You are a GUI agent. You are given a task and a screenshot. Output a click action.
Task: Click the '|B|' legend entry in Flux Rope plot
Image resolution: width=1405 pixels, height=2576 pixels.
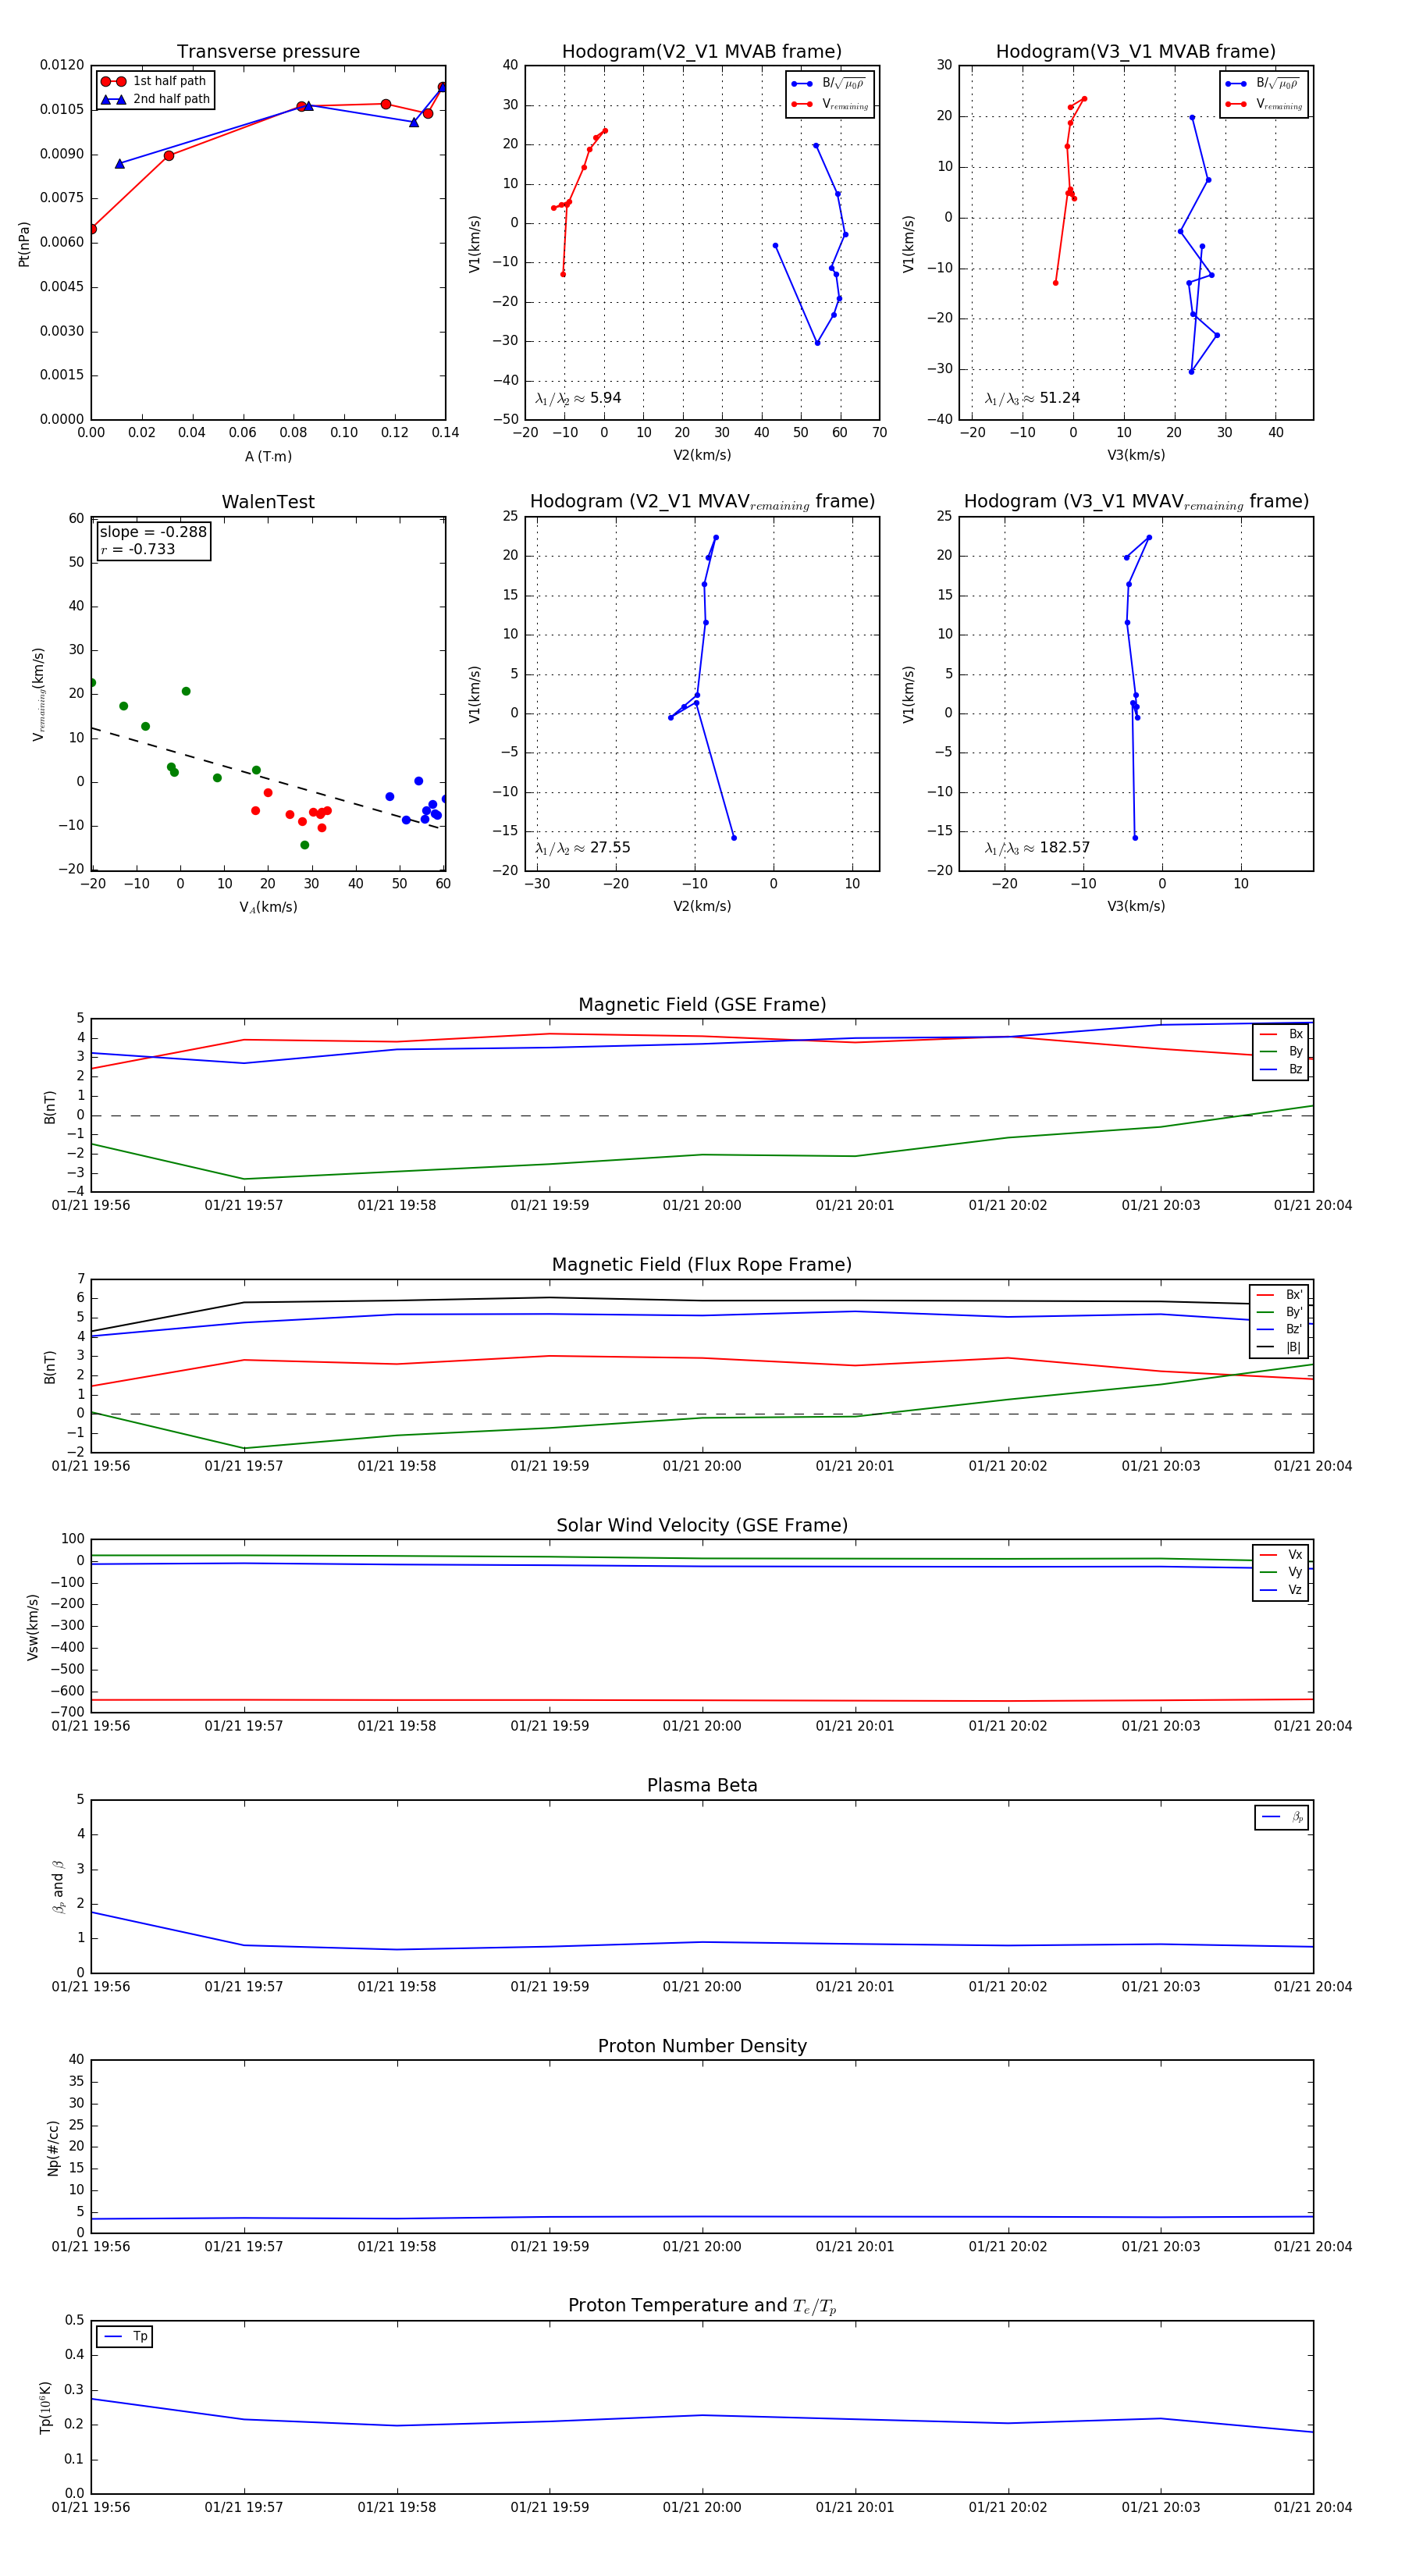[1279, 1348]
